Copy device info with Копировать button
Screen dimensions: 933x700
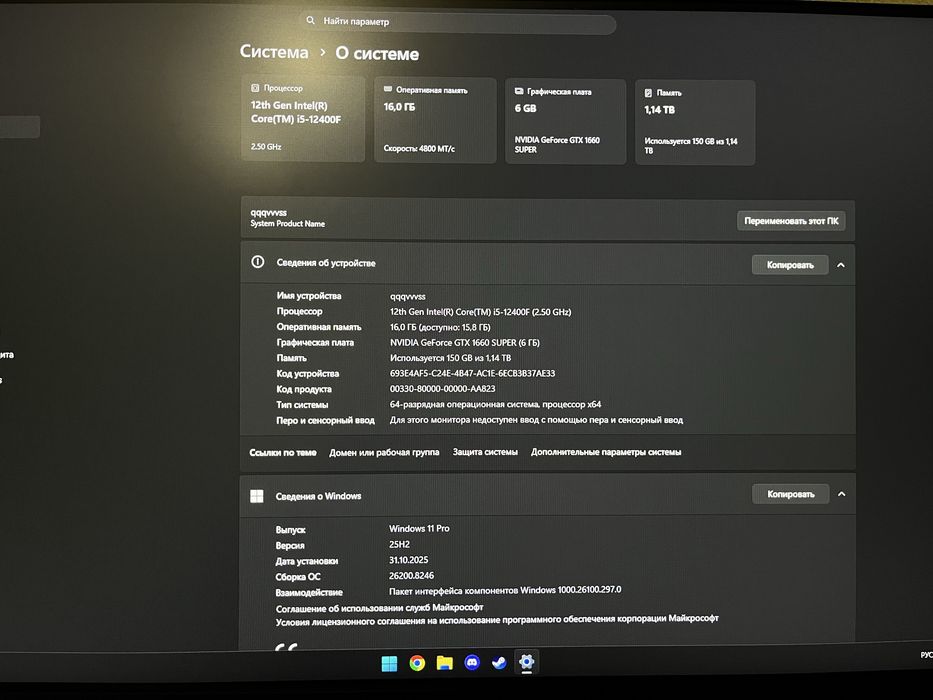pos(790,265)
